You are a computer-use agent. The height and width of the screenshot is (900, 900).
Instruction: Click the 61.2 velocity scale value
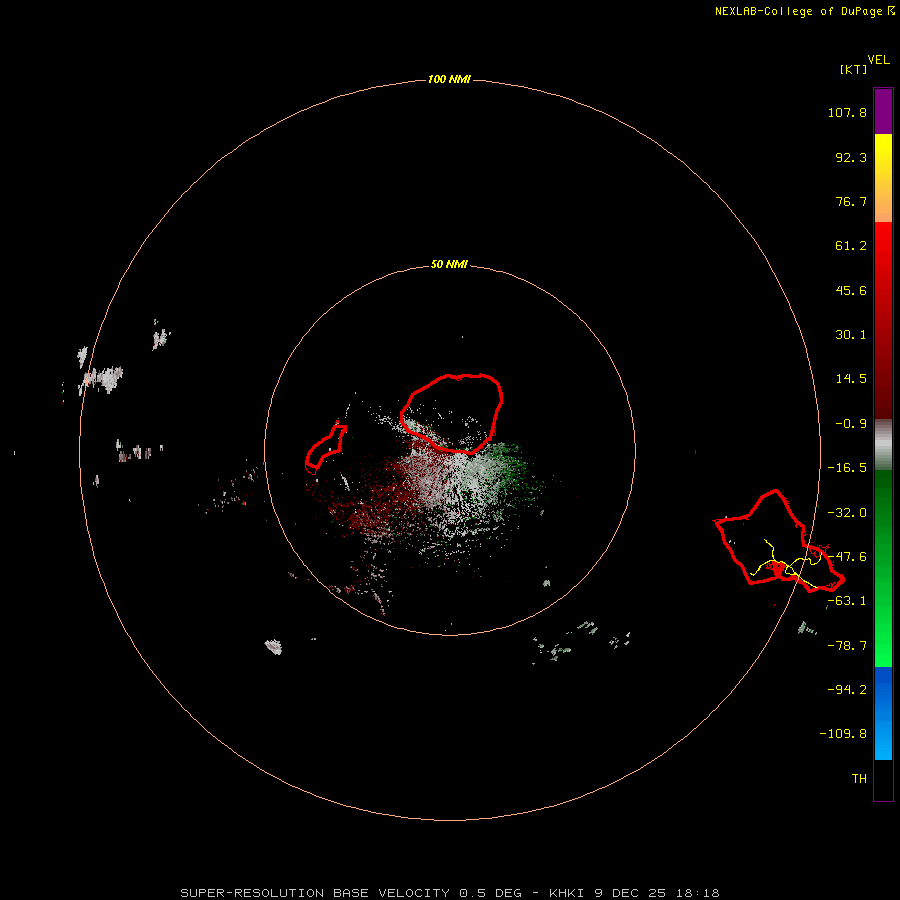(x=851, y=246)
